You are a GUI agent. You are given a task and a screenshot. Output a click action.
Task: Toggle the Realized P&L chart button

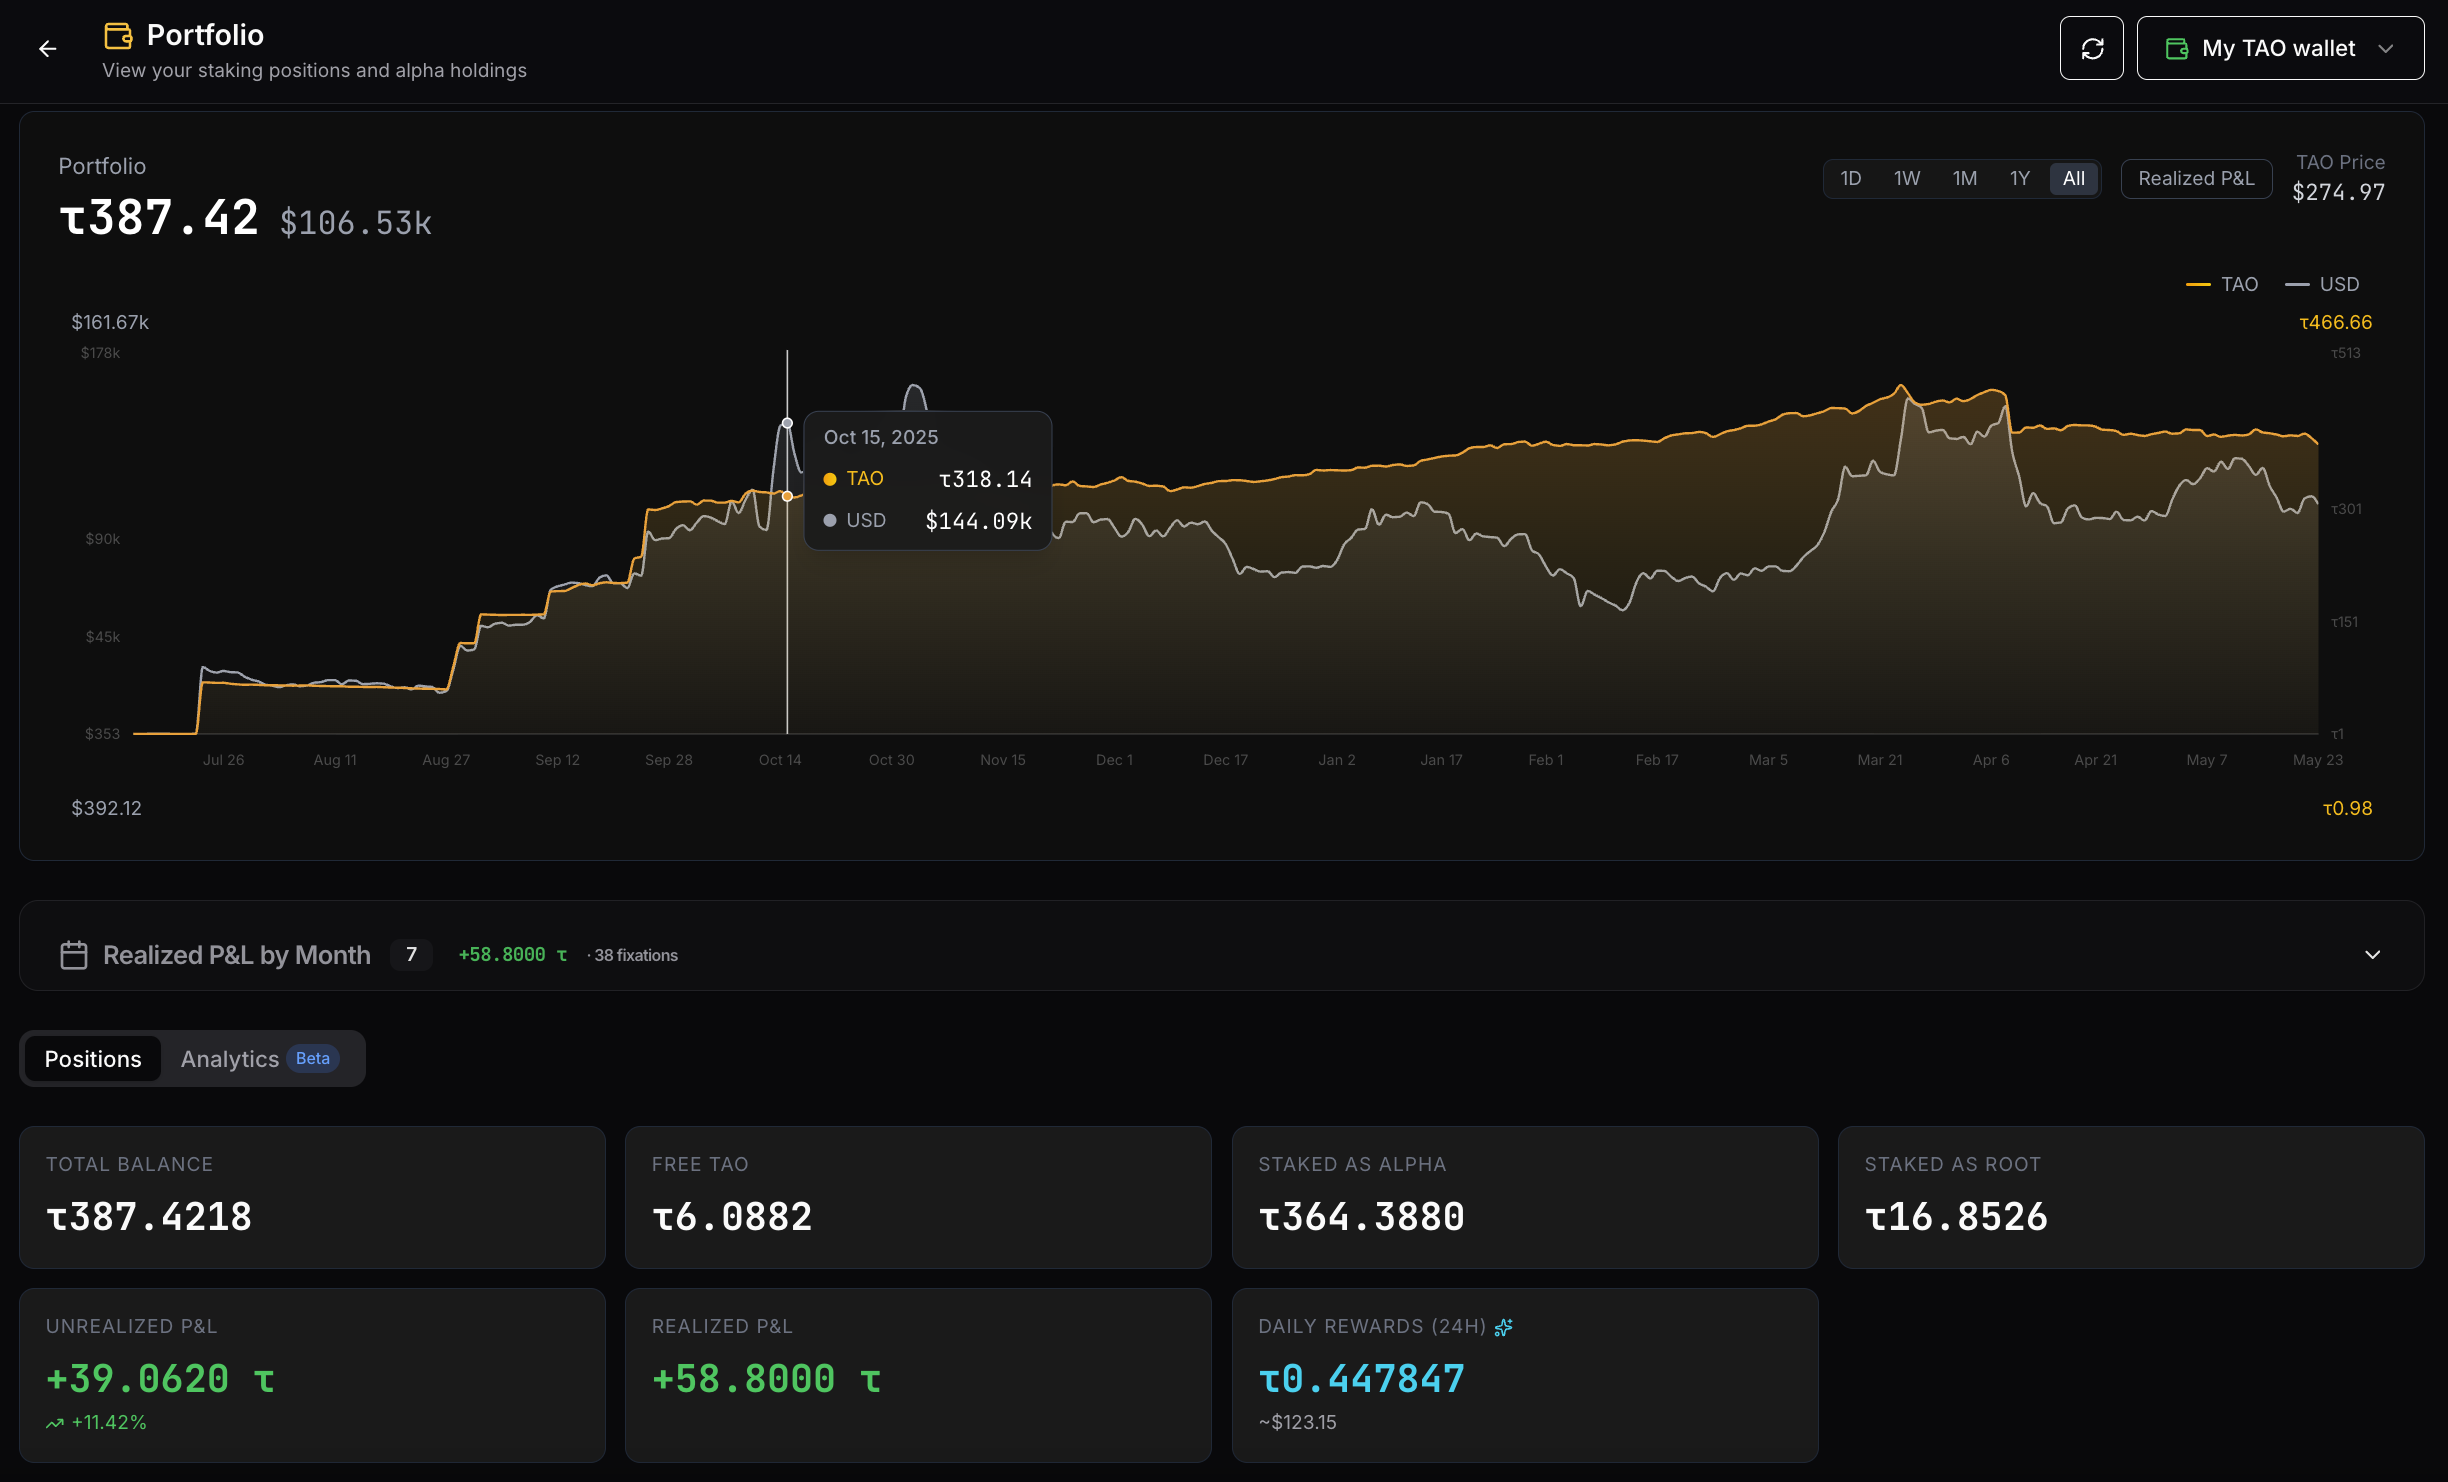[x=2196, y=179]
